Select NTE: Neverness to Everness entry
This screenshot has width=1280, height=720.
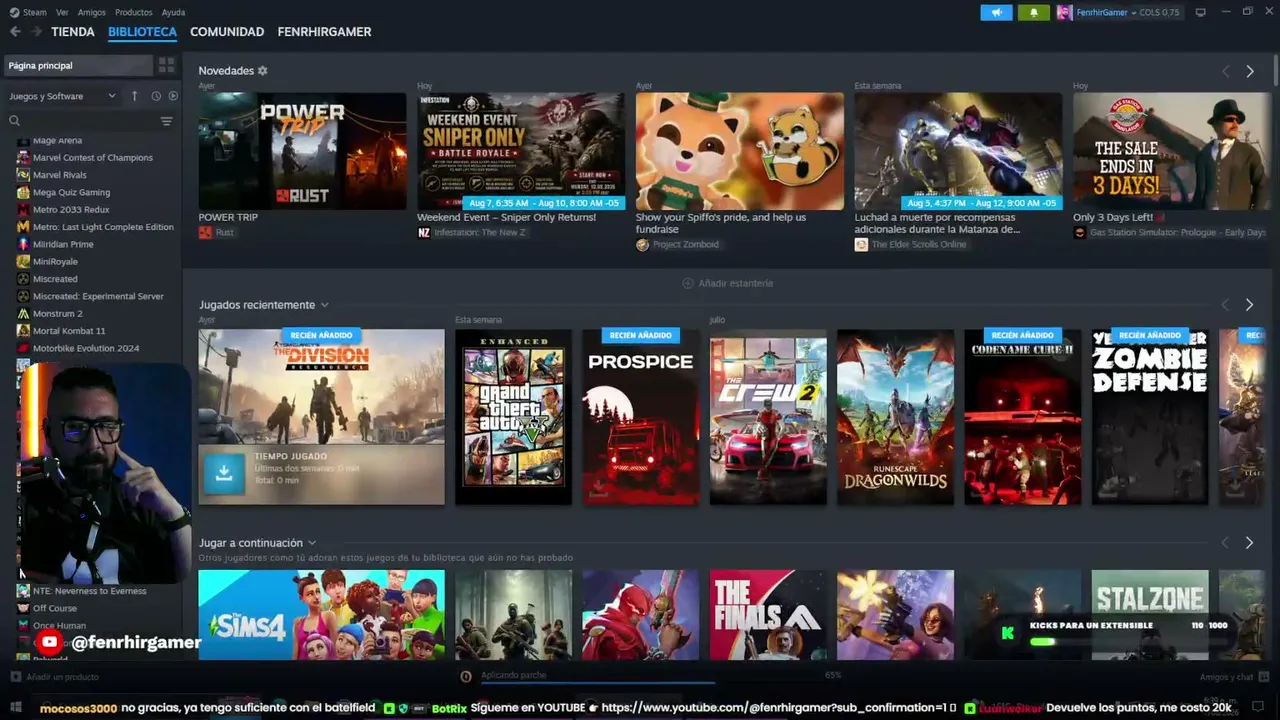[89, 591]
